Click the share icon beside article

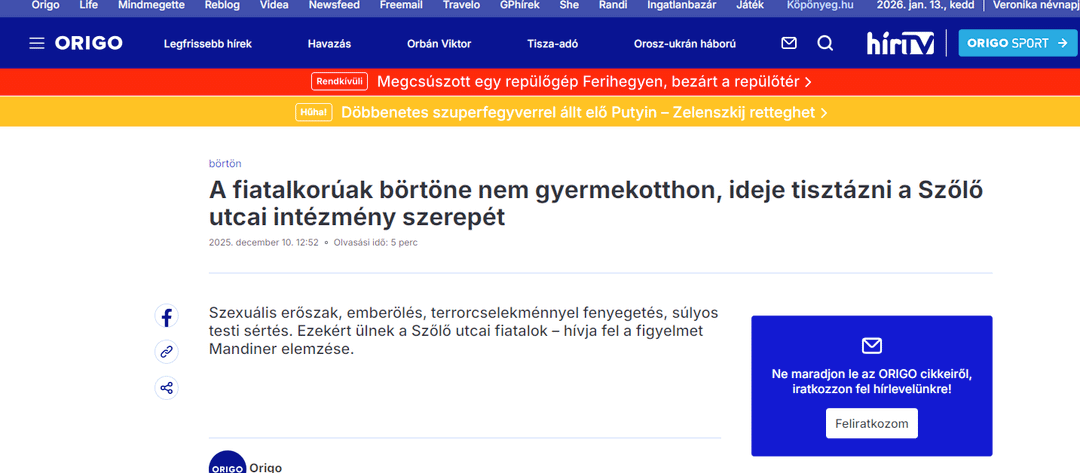pos(167,388)
